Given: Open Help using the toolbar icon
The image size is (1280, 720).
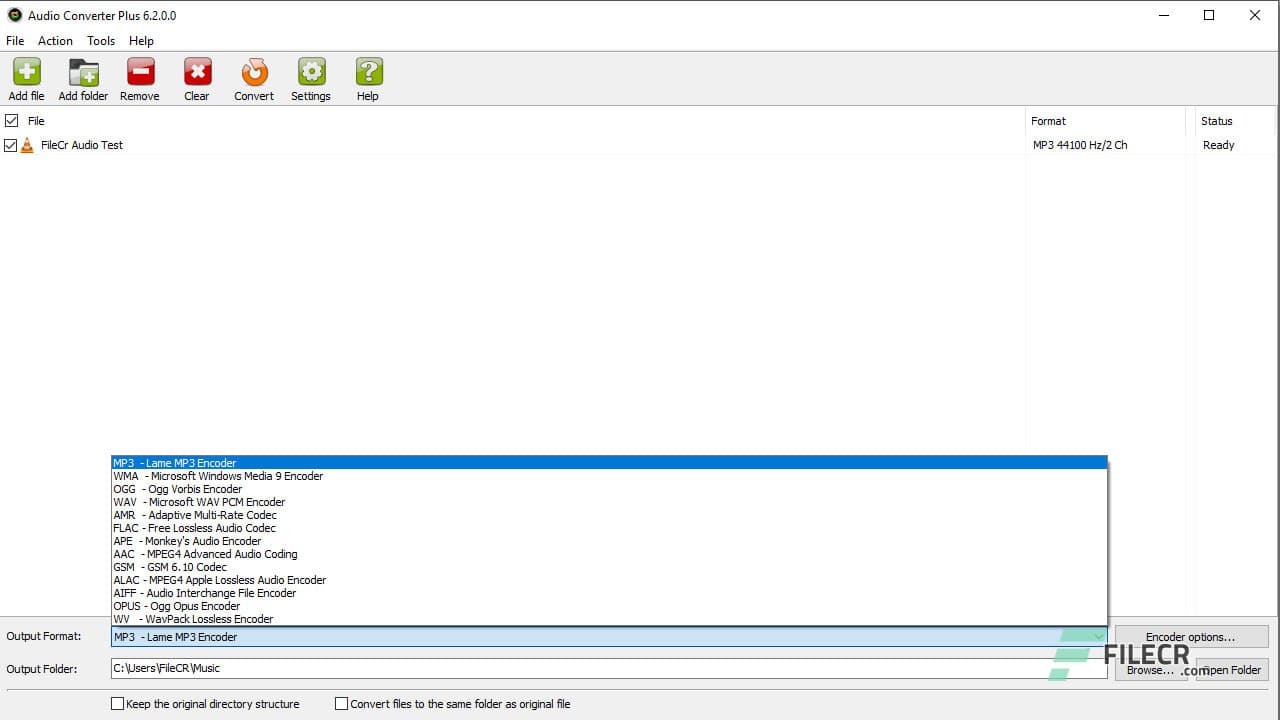Looking at the screenshot, I should [368, 70].
